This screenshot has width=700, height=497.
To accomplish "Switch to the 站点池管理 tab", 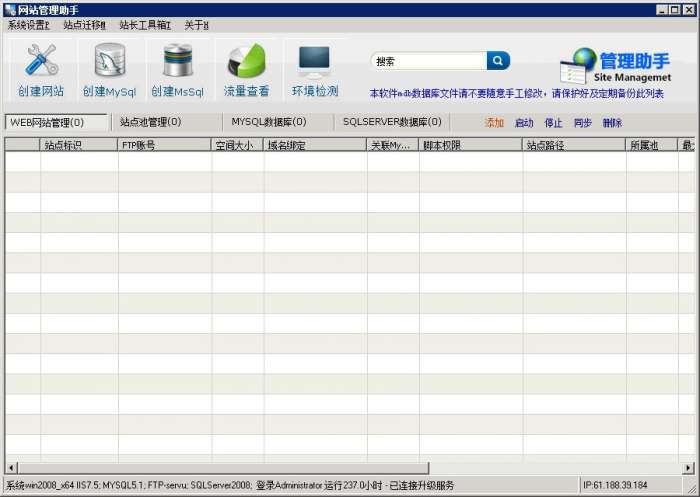I will pos(150,122).
